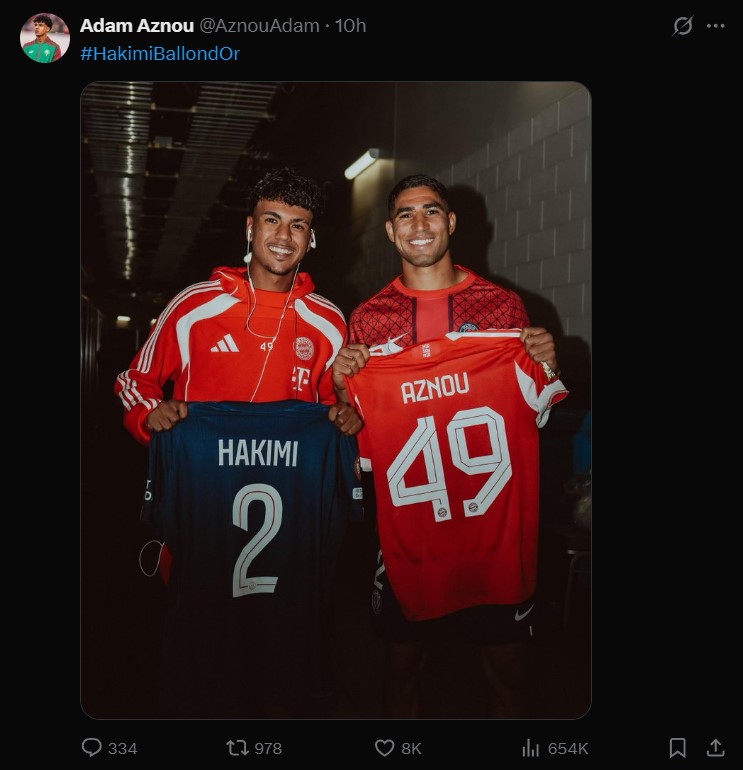
Task: Open the Adam Aznou display name link
Action: click(137, 26)
